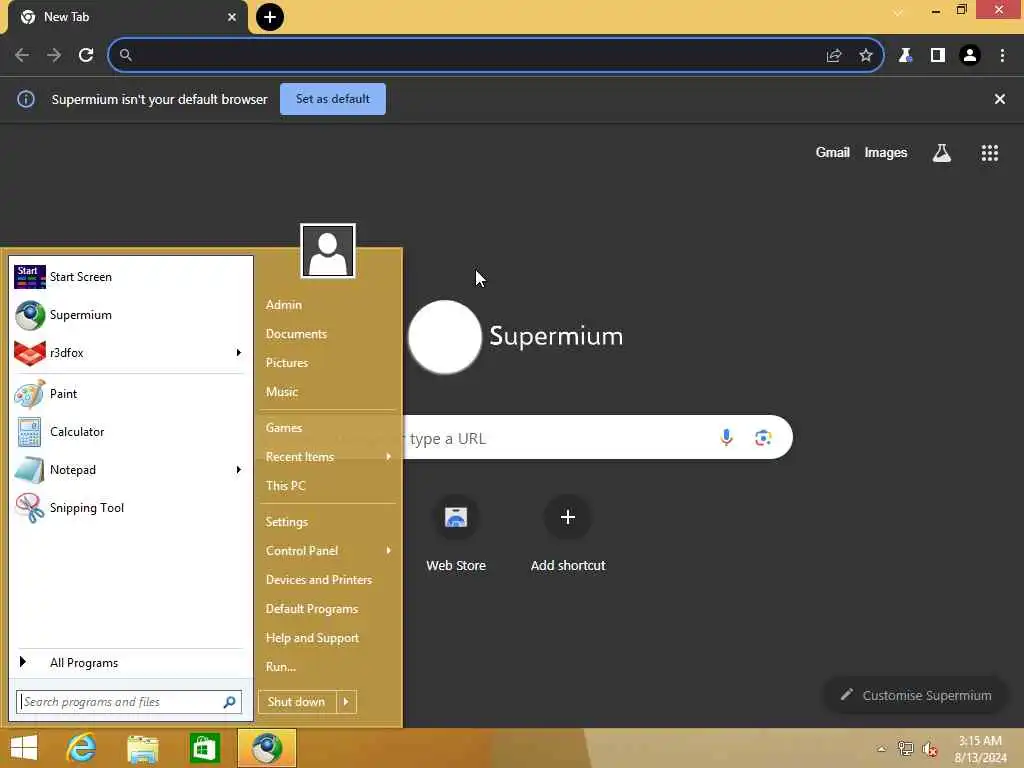Click the Shut down button
Image resolution: width=1024 pixels, height=768 pixels.
point(297,702)
